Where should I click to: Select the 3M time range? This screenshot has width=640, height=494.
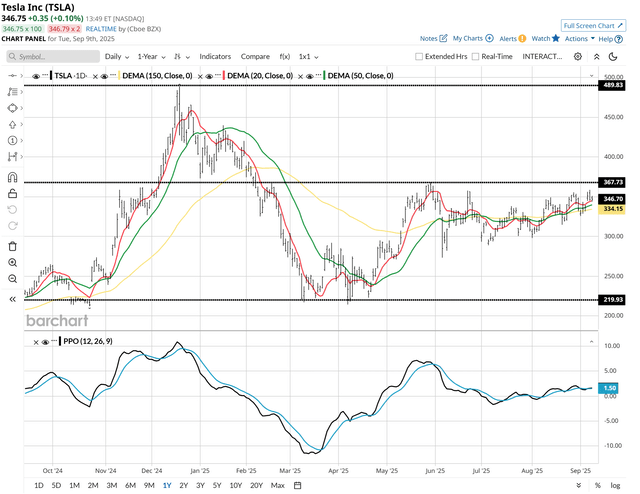point(112,485)
